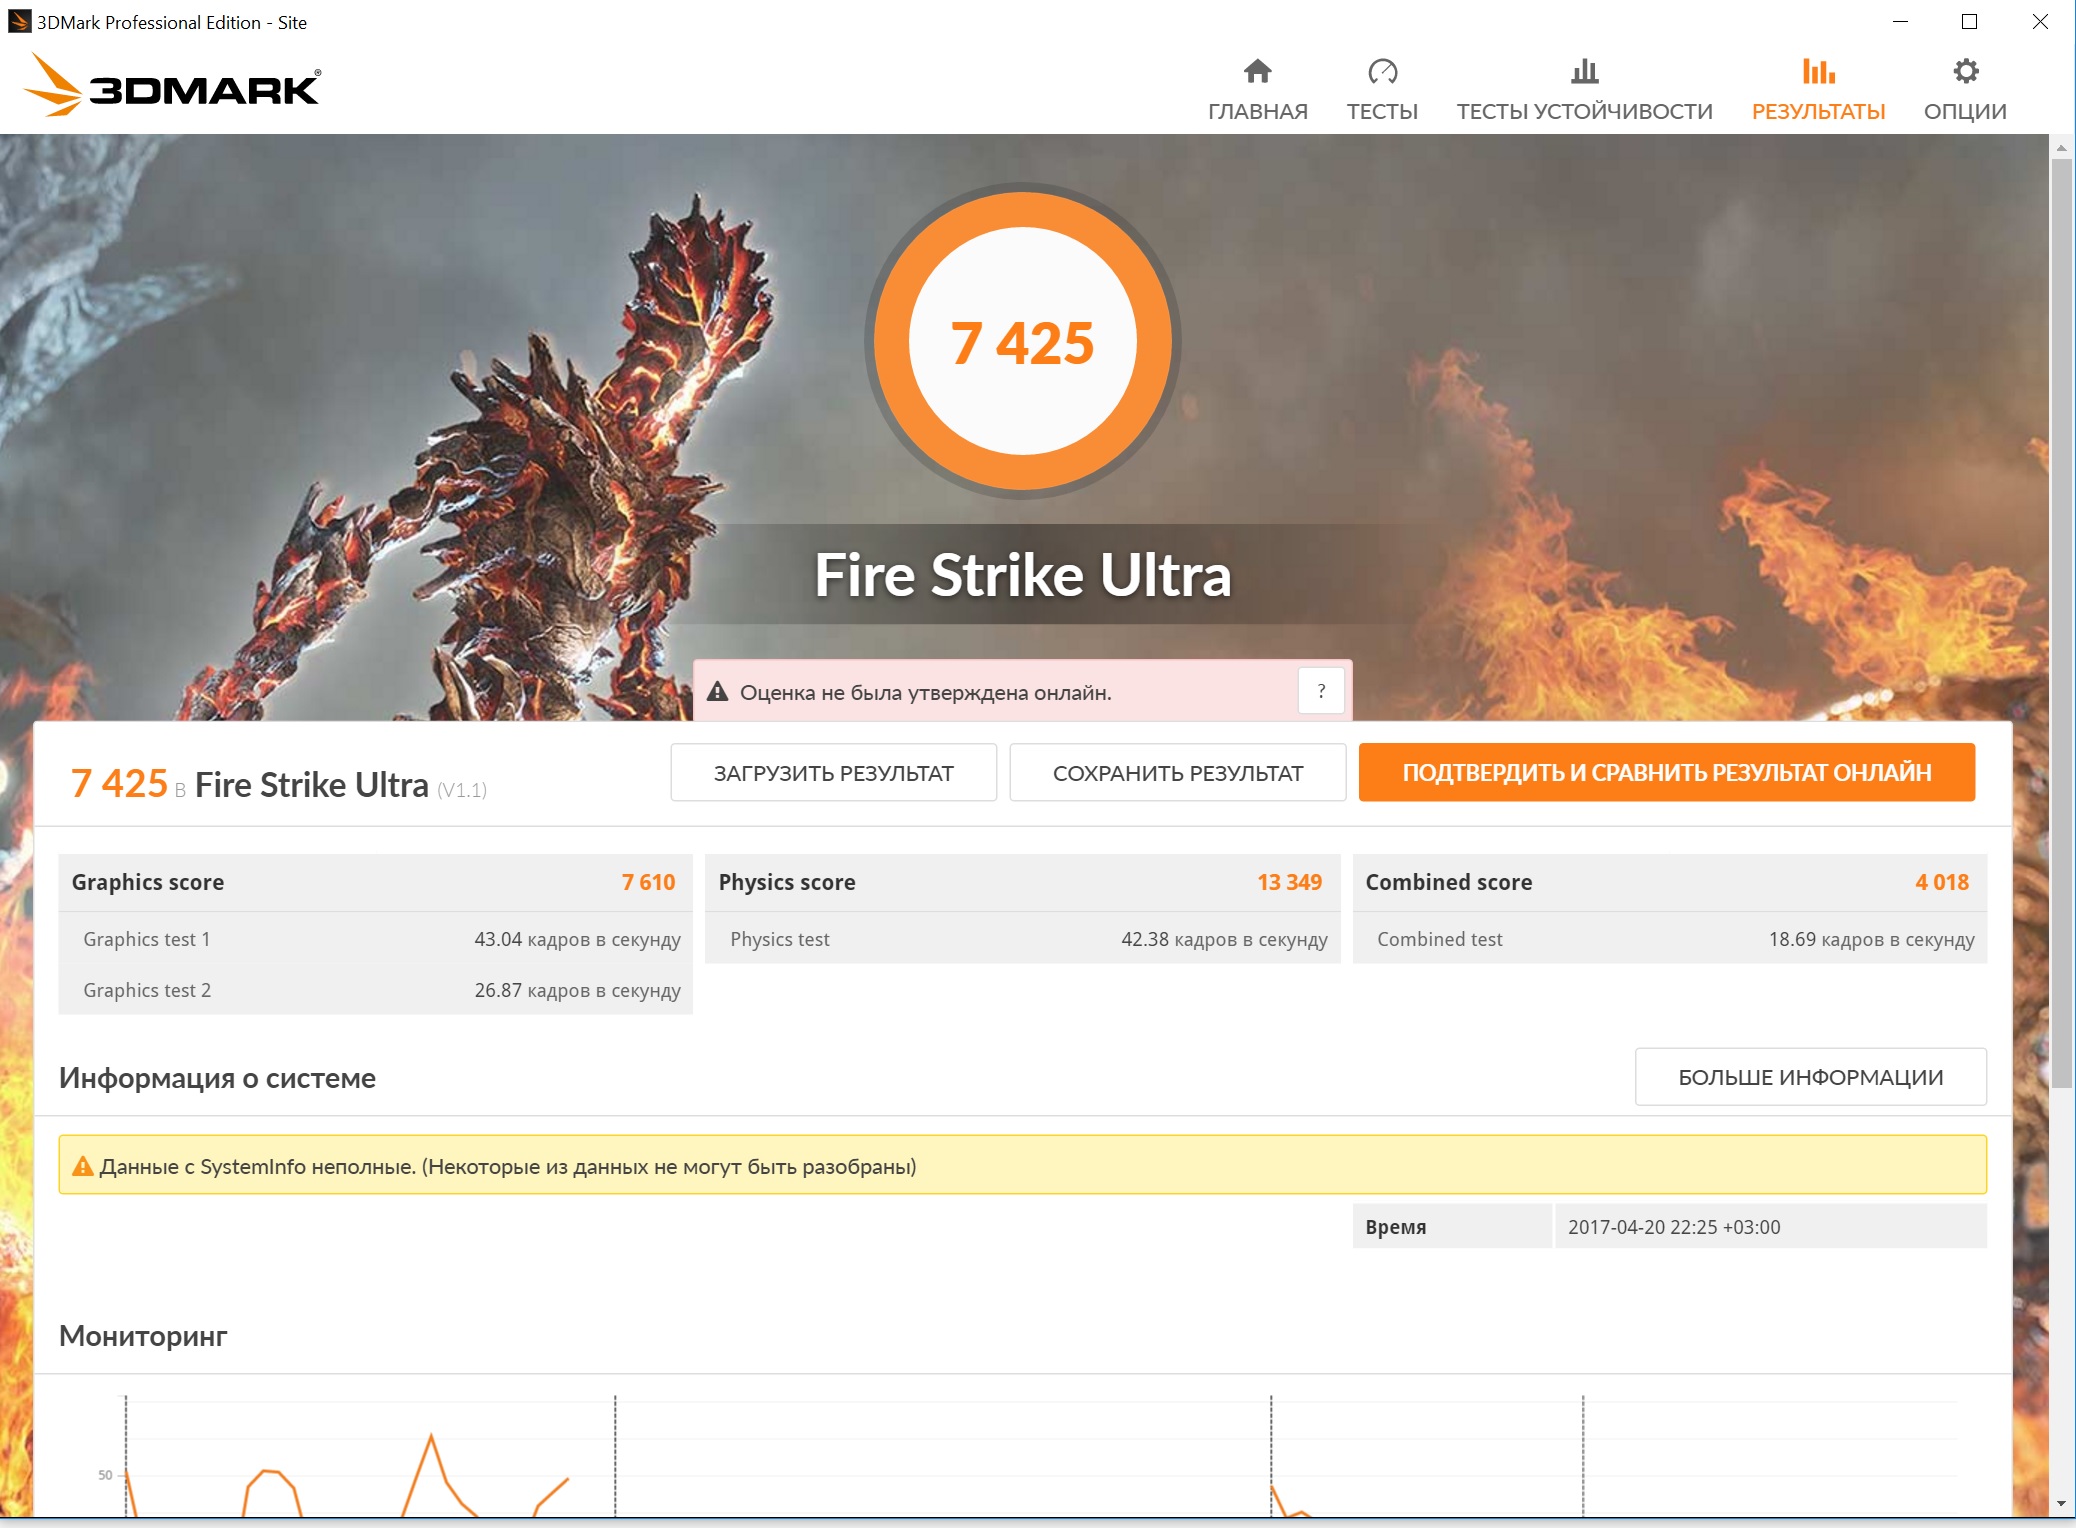The width and height of the screenshot is (2076, 1528).
Task: Click the 7 425 score circle
Action: tap(1022, 342)
